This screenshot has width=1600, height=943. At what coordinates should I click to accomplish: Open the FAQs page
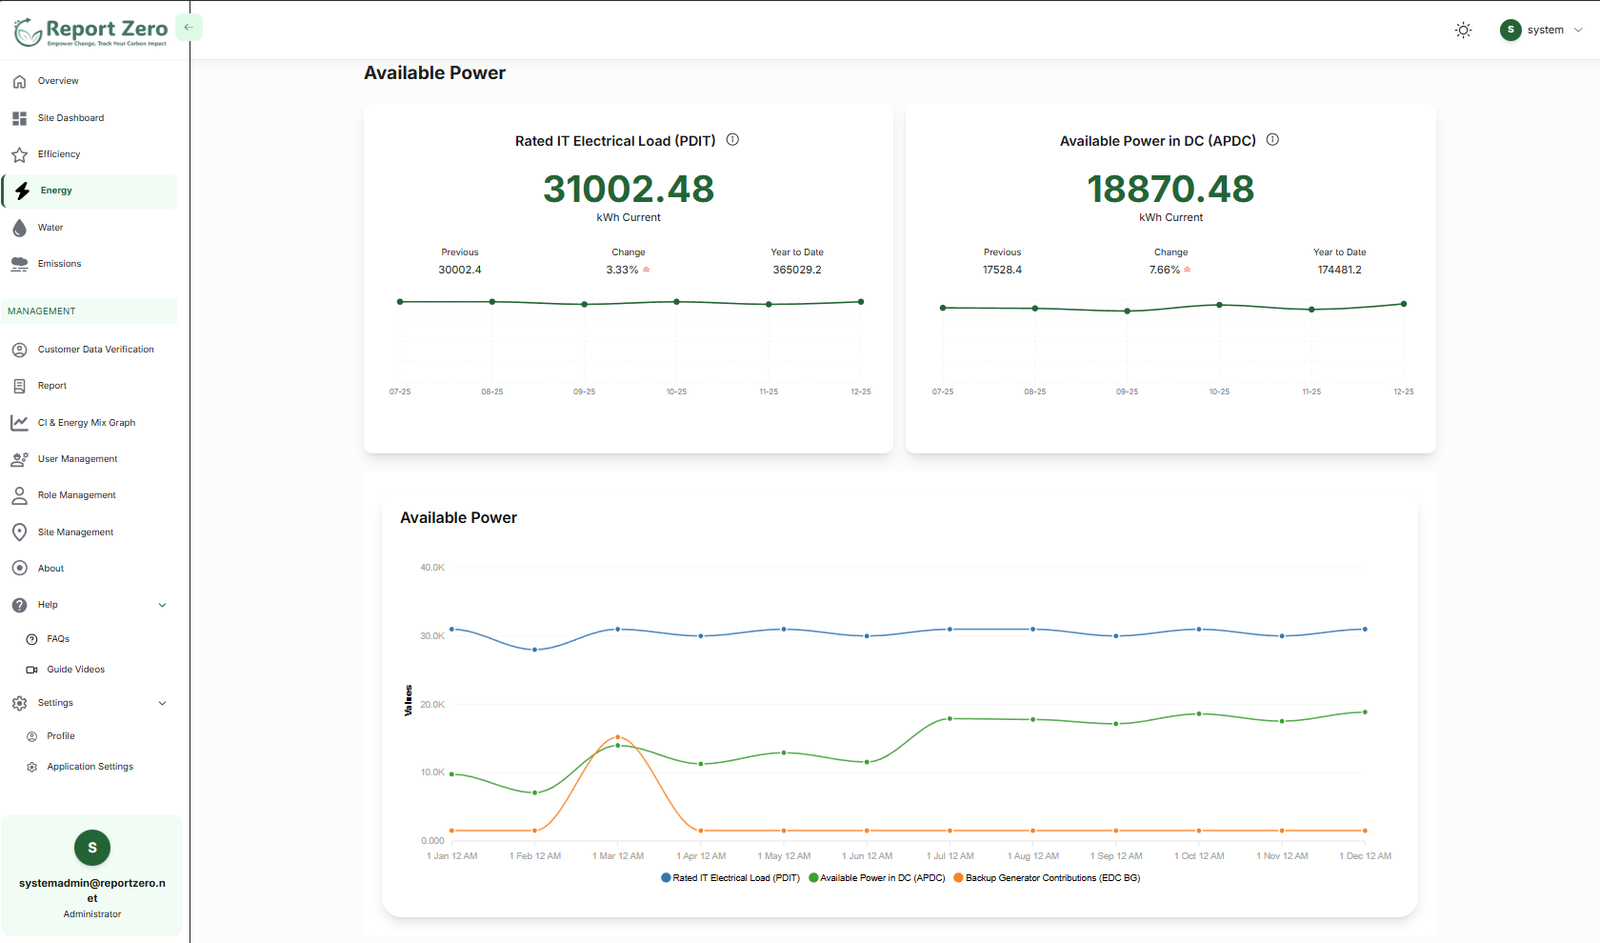click(58, 639)
